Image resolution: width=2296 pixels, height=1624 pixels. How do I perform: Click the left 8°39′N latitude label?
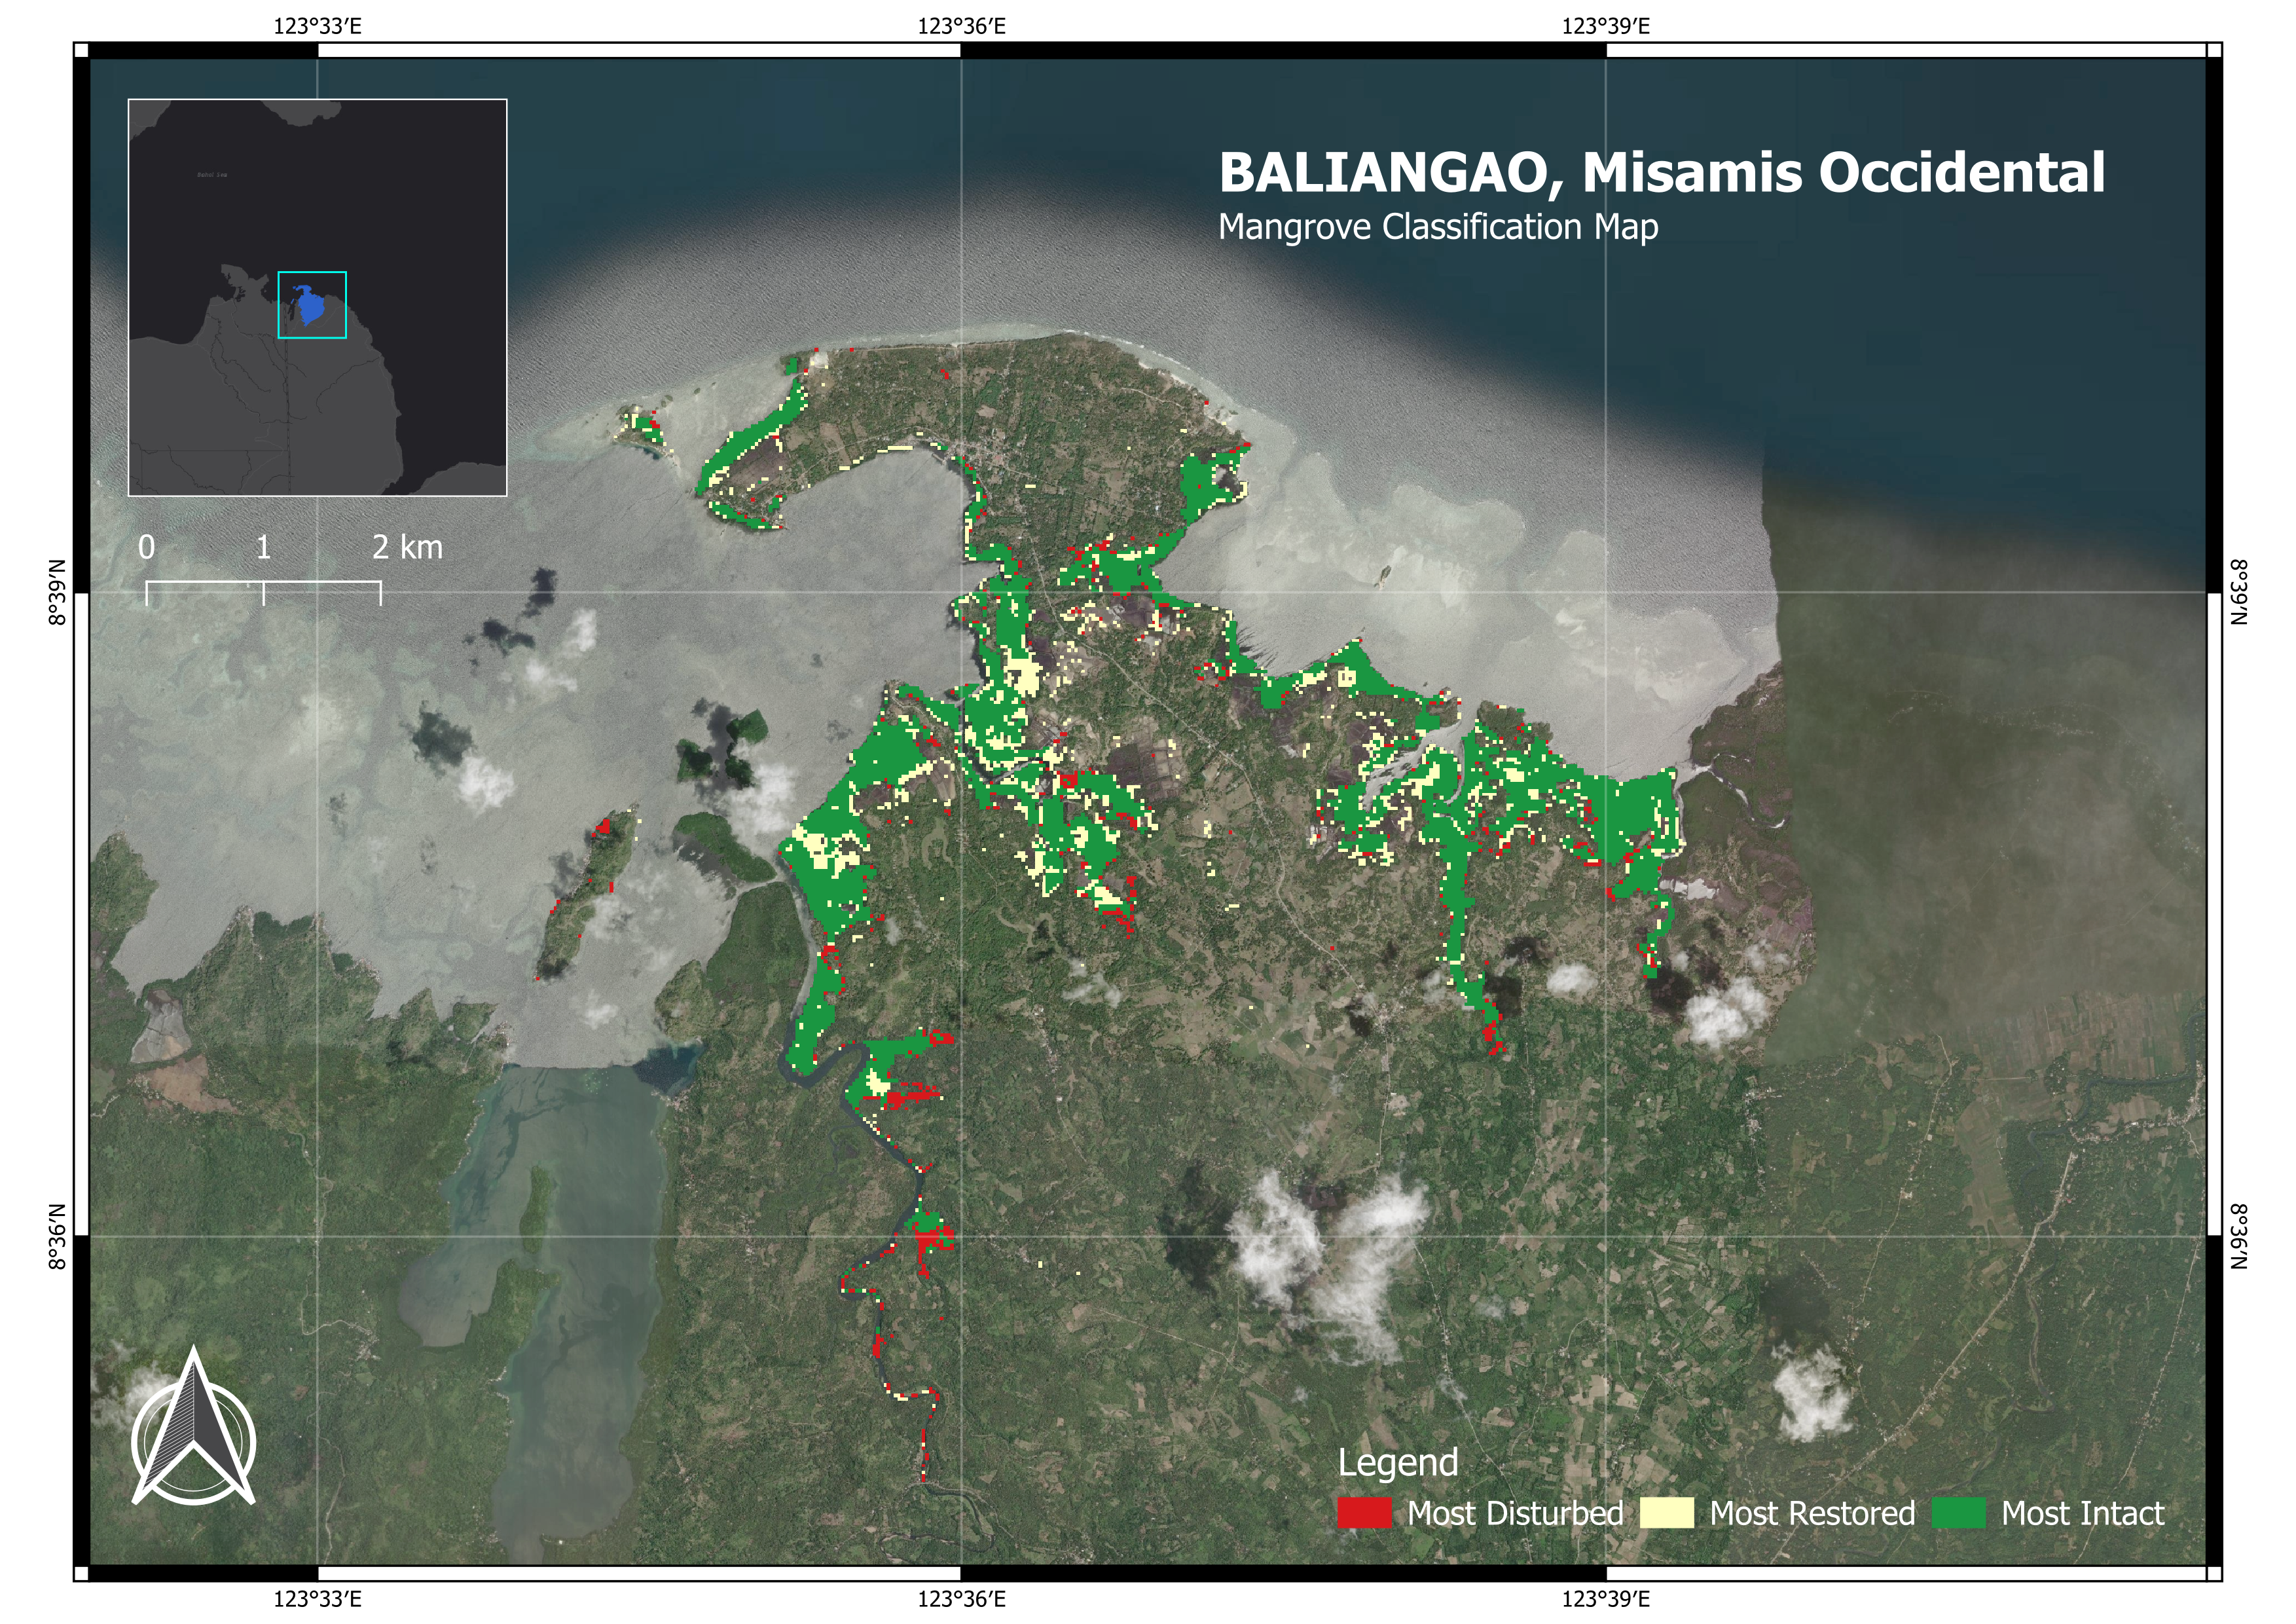tap(57, 592)
